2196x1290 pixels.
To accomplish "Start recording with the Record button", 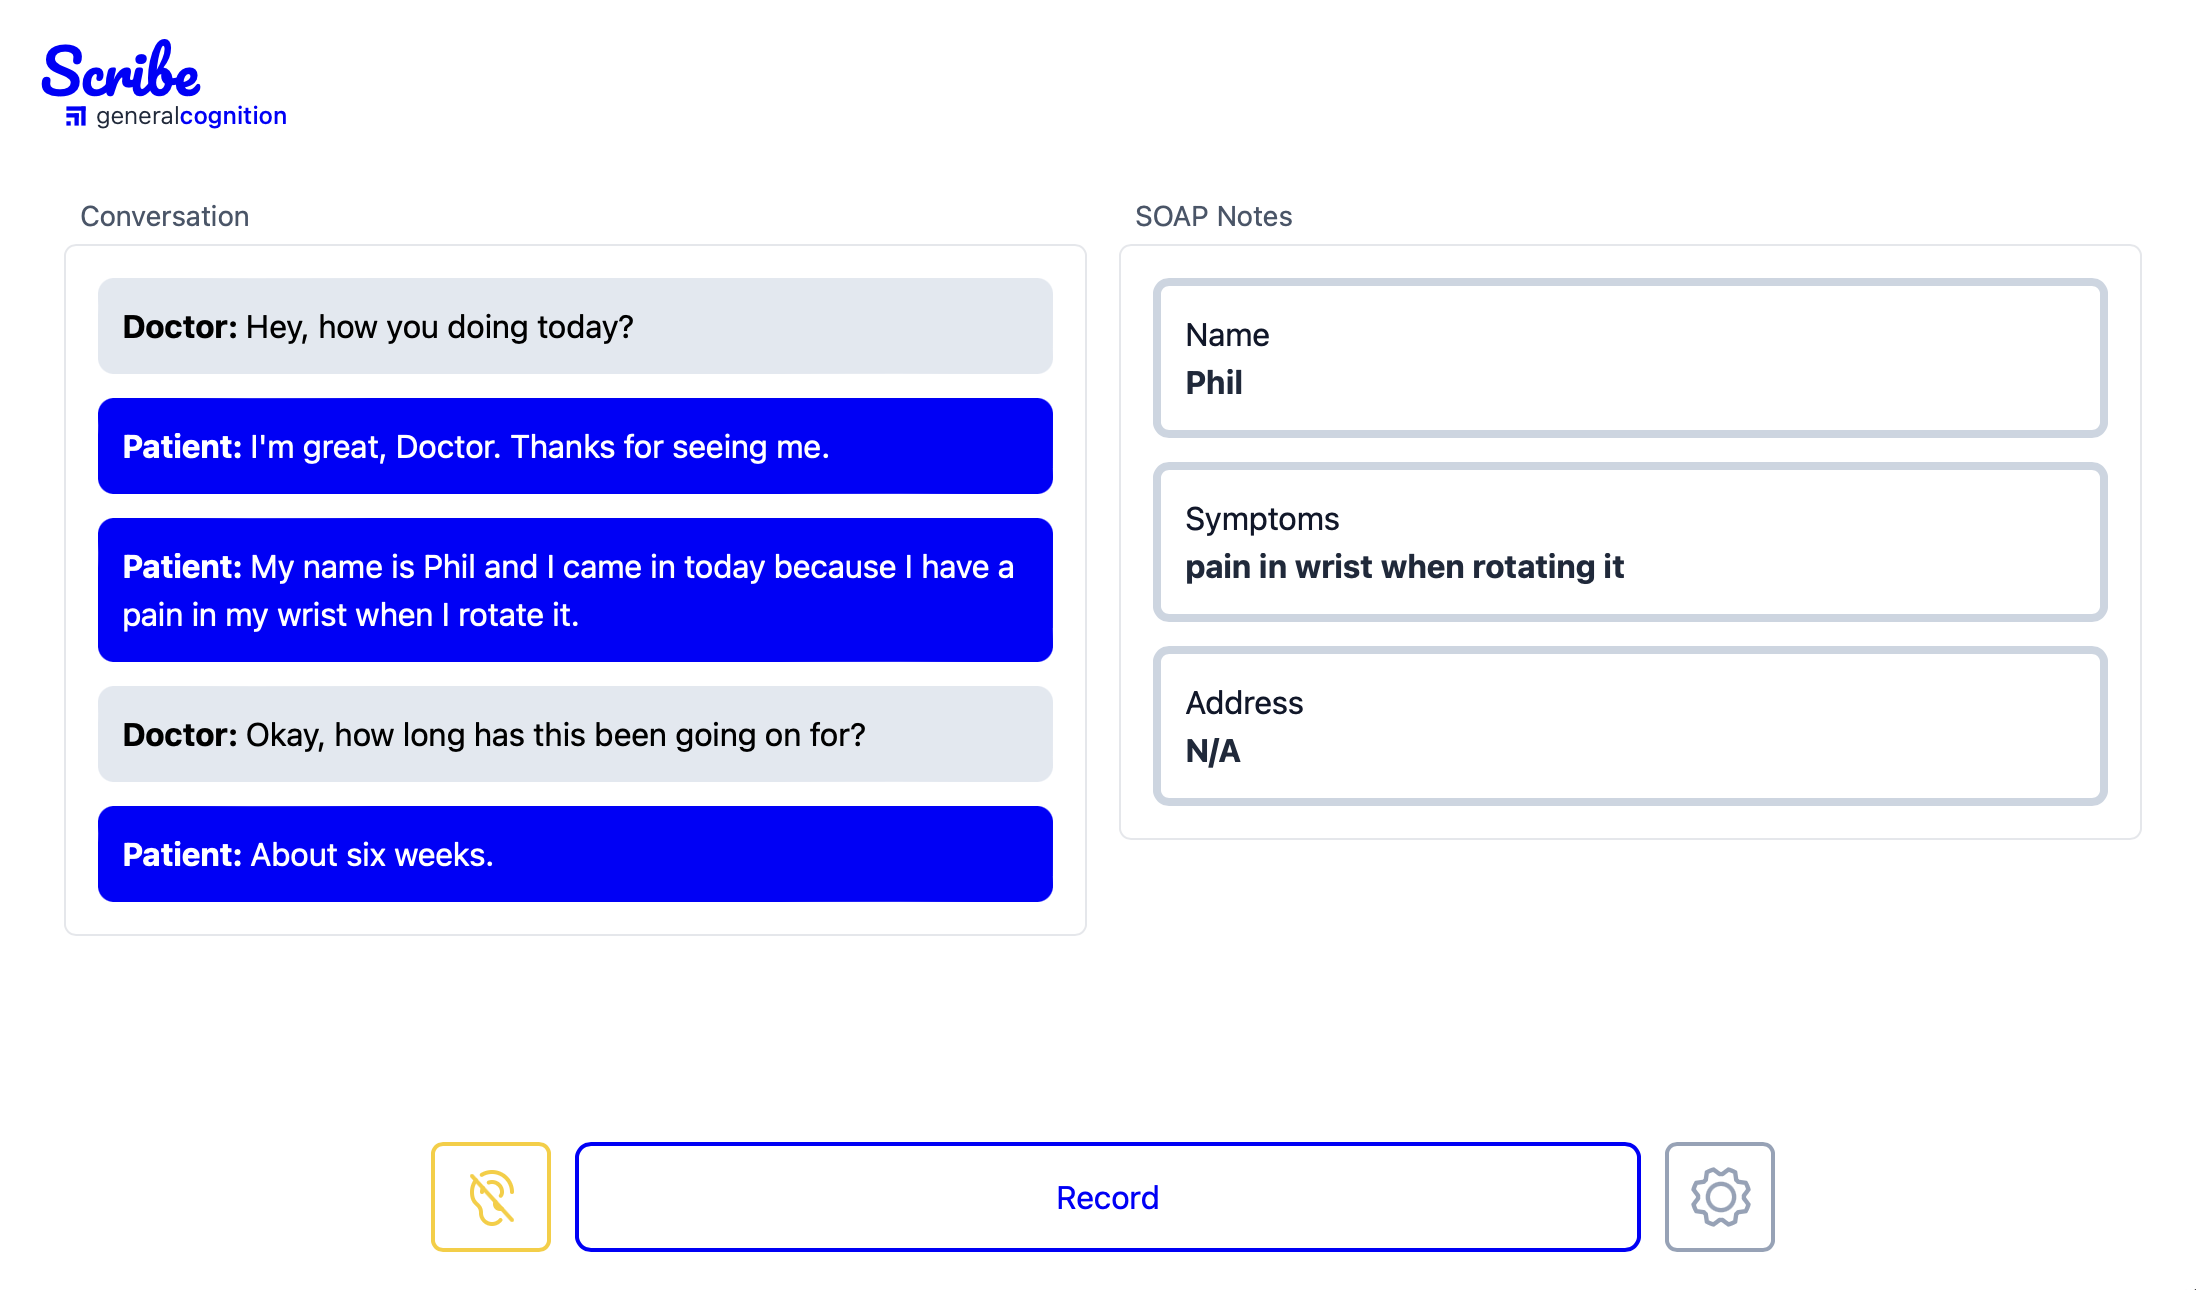I will pyautogui.click(x=1107, y=1196).
